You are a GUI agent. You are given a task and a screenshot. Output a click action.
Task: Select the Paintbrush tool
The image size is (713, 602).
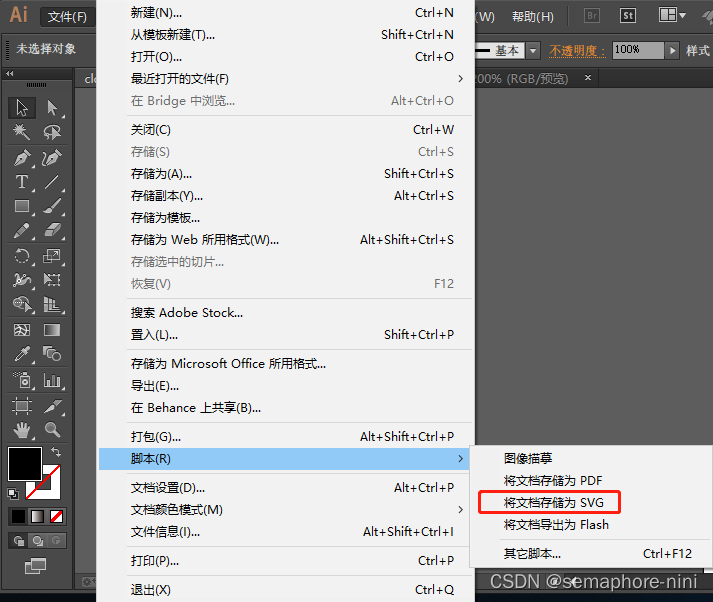coord(52,206)
